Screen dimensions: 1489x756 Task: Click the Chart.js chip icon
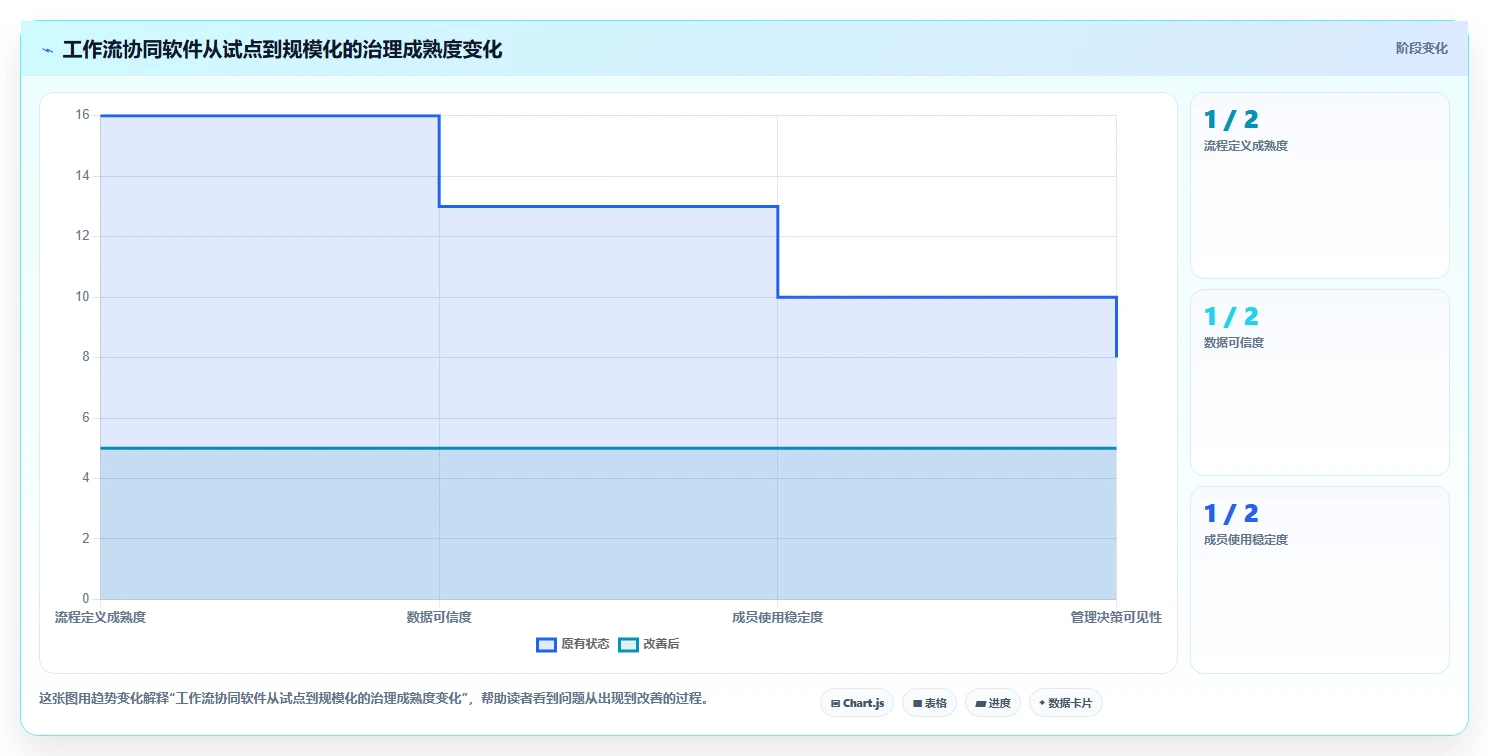pos(835,704)
